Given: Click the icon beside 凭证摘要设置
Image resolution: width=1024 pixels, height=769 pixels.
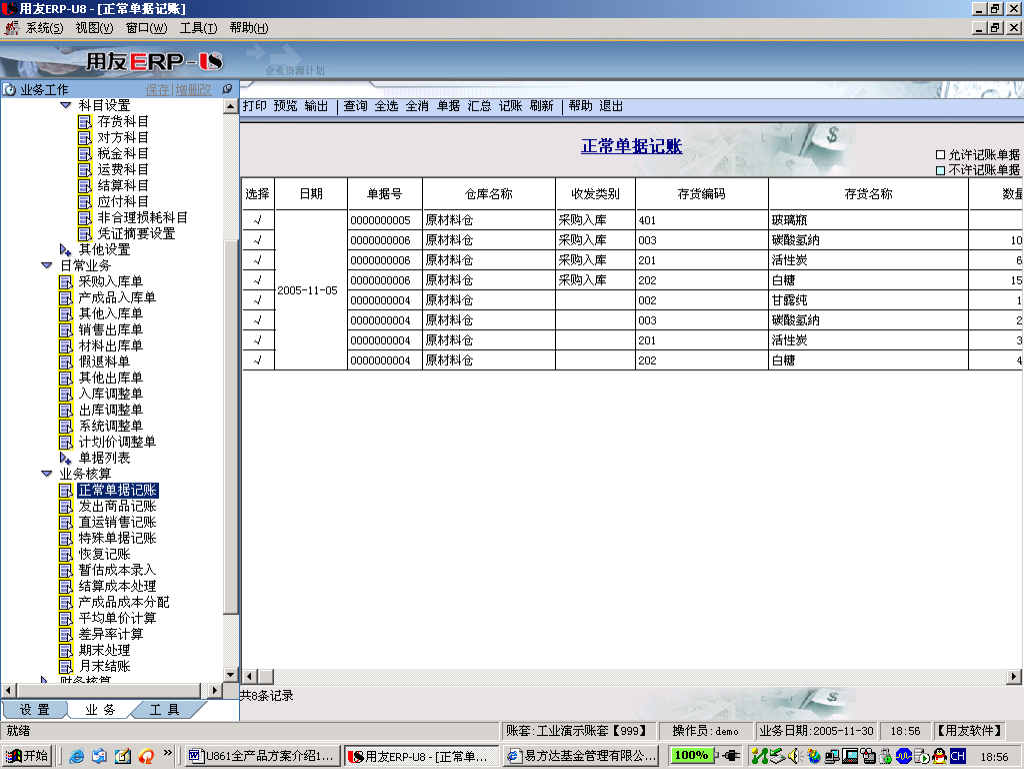Looking at the screenshot, I should coord(85,234).
